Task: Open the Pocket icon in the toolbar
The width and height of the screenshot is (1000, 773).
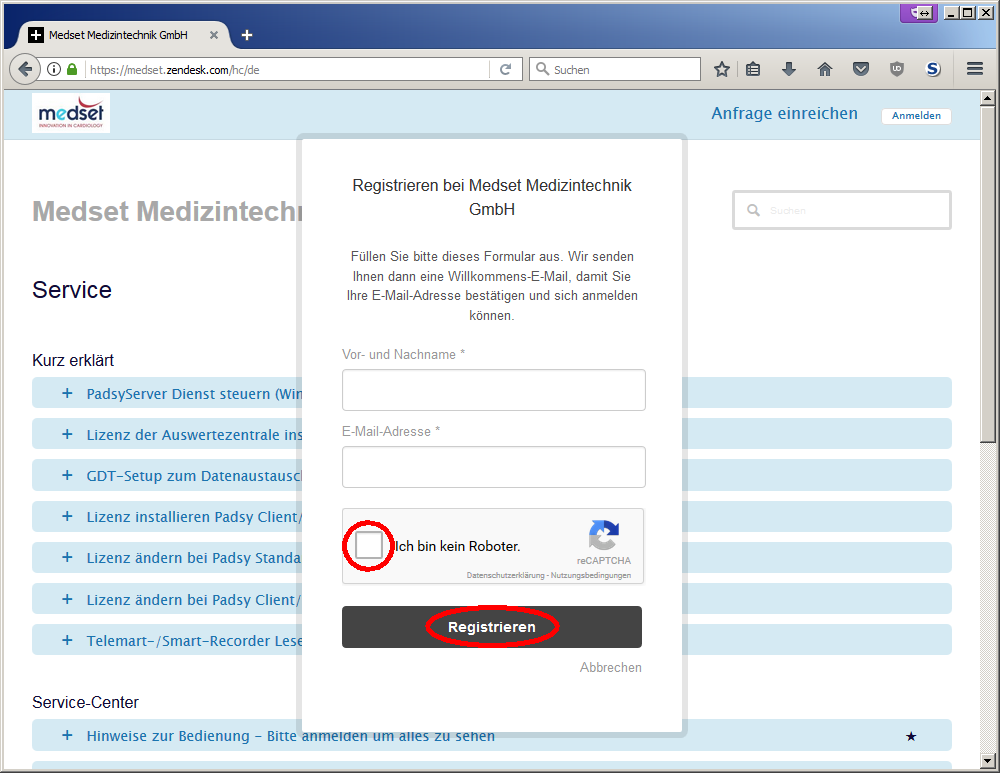Action: click(x=861, y=69)
